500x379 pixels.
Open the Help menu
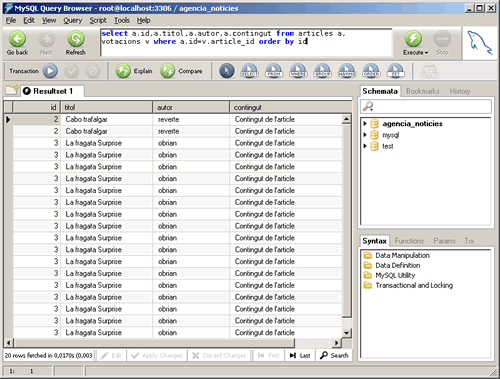coord(144,20)
